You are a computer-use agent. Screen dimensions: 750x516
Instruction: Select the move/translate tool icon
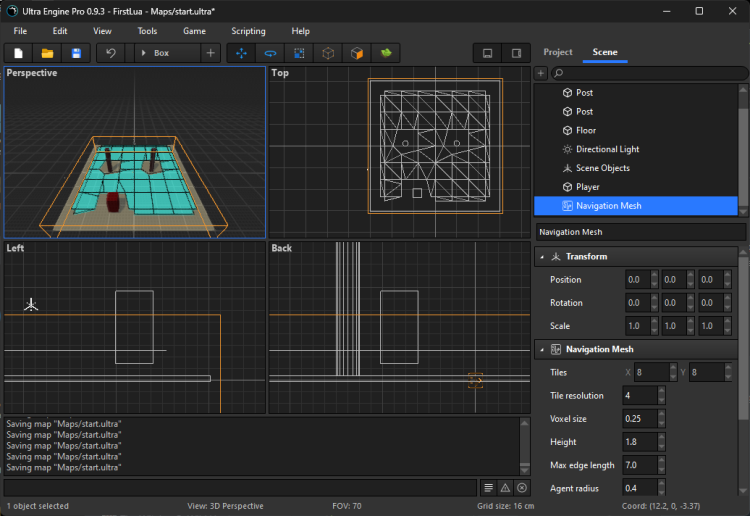(x=241, y=53)
